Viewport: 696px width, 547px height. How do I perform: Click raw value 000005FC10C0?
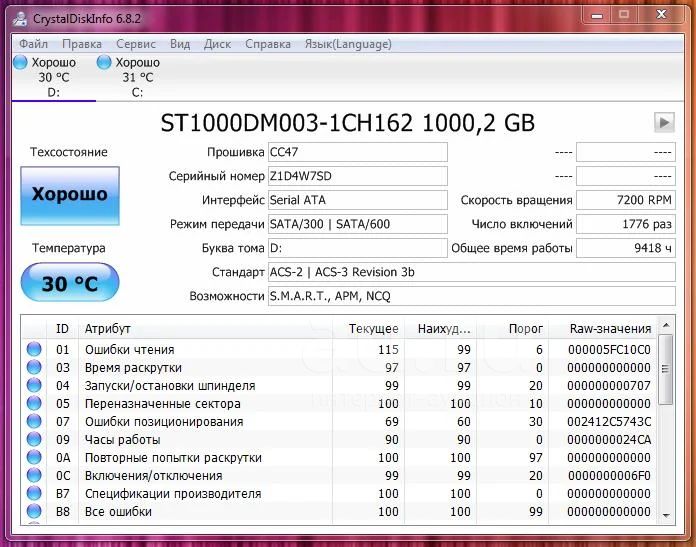click(x=609, y=349)
